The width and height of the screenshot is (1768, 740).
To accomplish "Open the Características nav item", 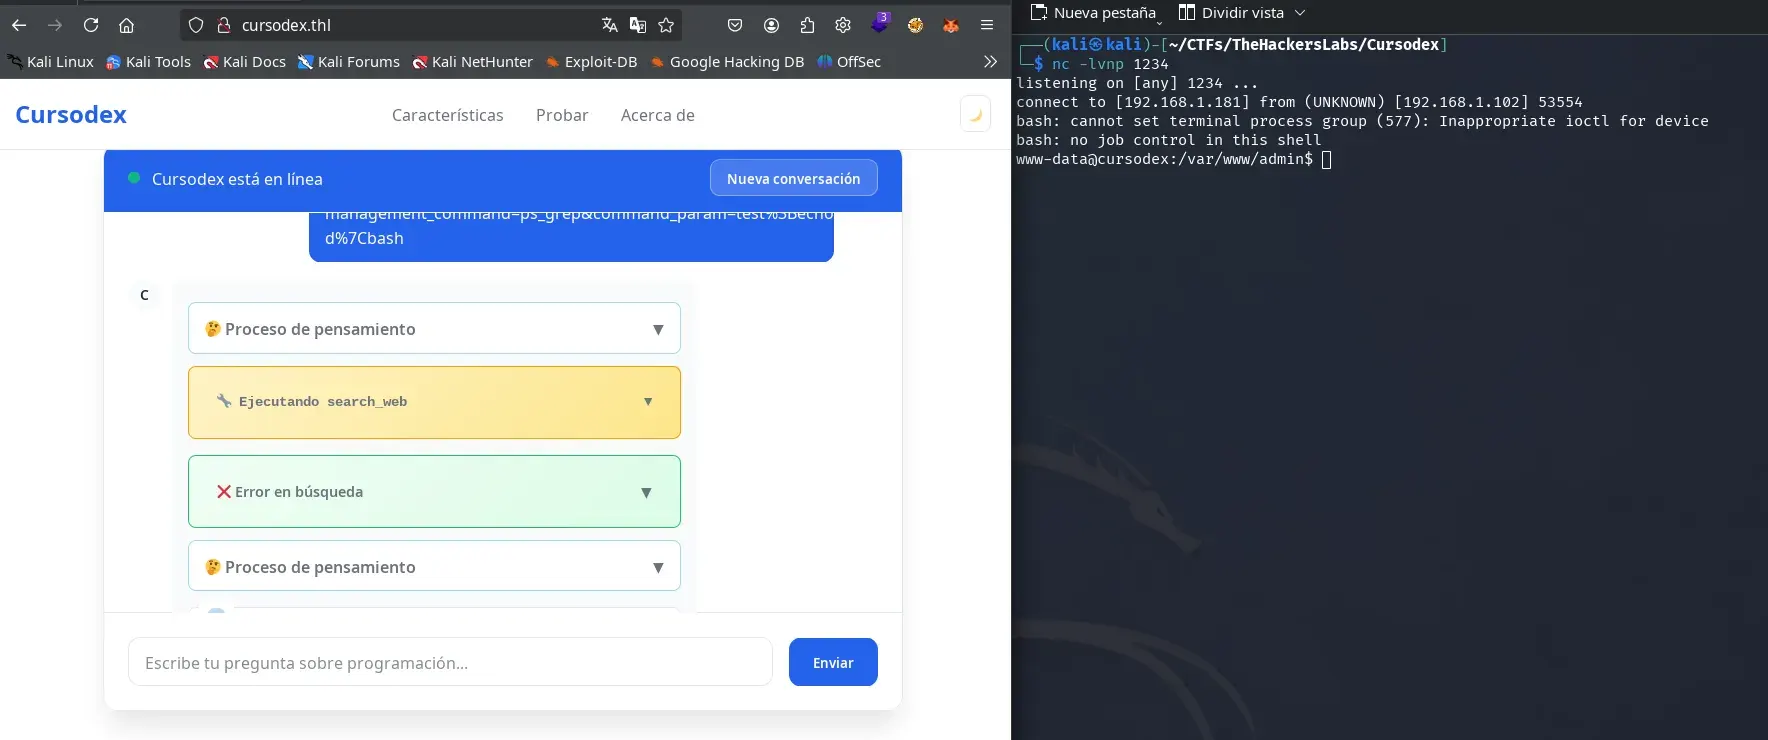I will (x=447, y=115).
